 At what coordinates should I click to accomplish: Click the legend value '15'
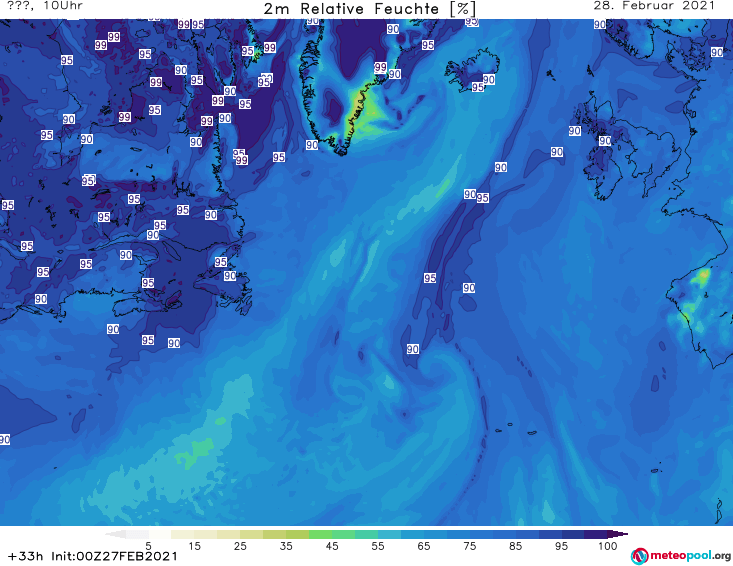(x=194, y=546)
